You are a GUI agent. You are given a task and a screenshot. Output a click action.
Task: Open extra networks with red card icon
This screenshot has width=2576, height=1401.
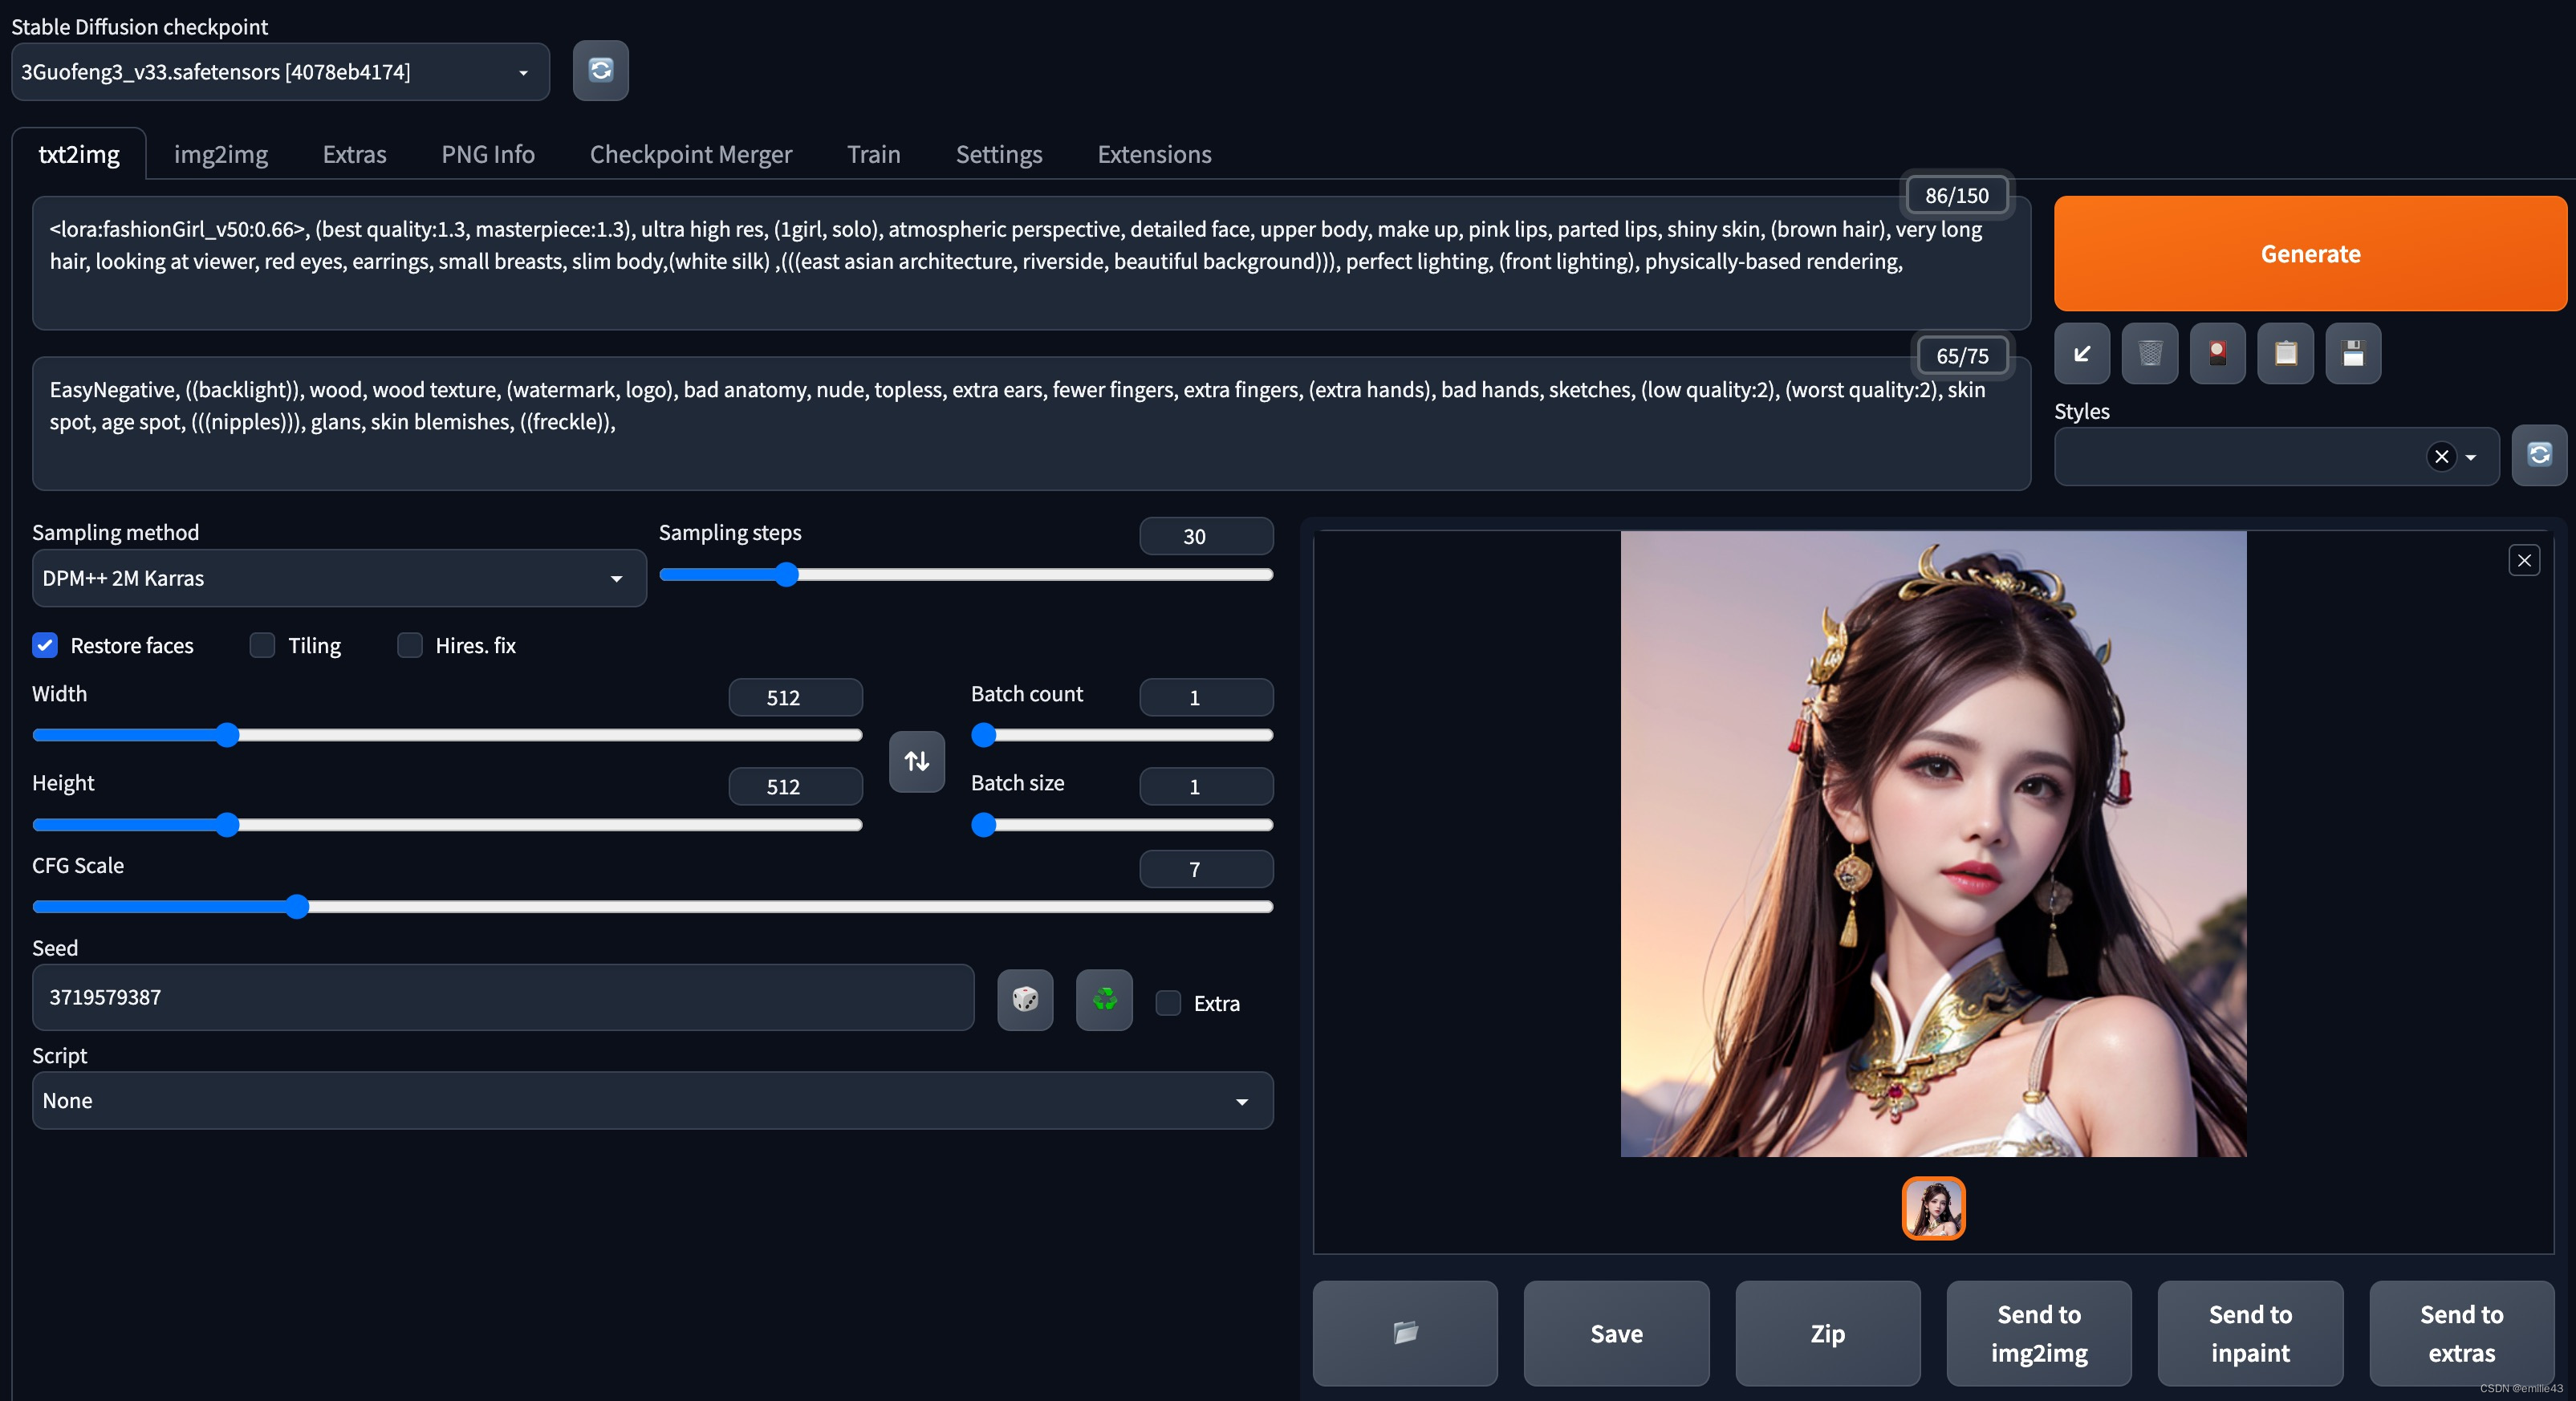tap(2217, 353)
